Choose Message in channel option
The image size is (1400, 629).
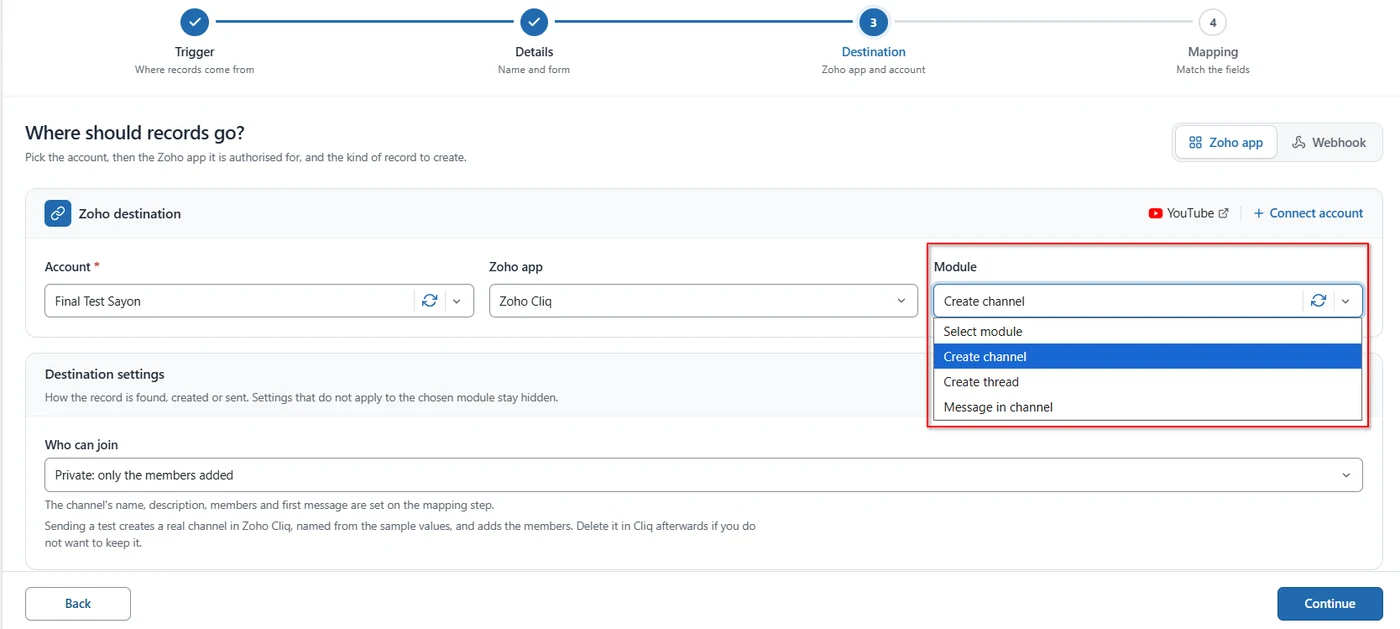[x=1148, y=407]
